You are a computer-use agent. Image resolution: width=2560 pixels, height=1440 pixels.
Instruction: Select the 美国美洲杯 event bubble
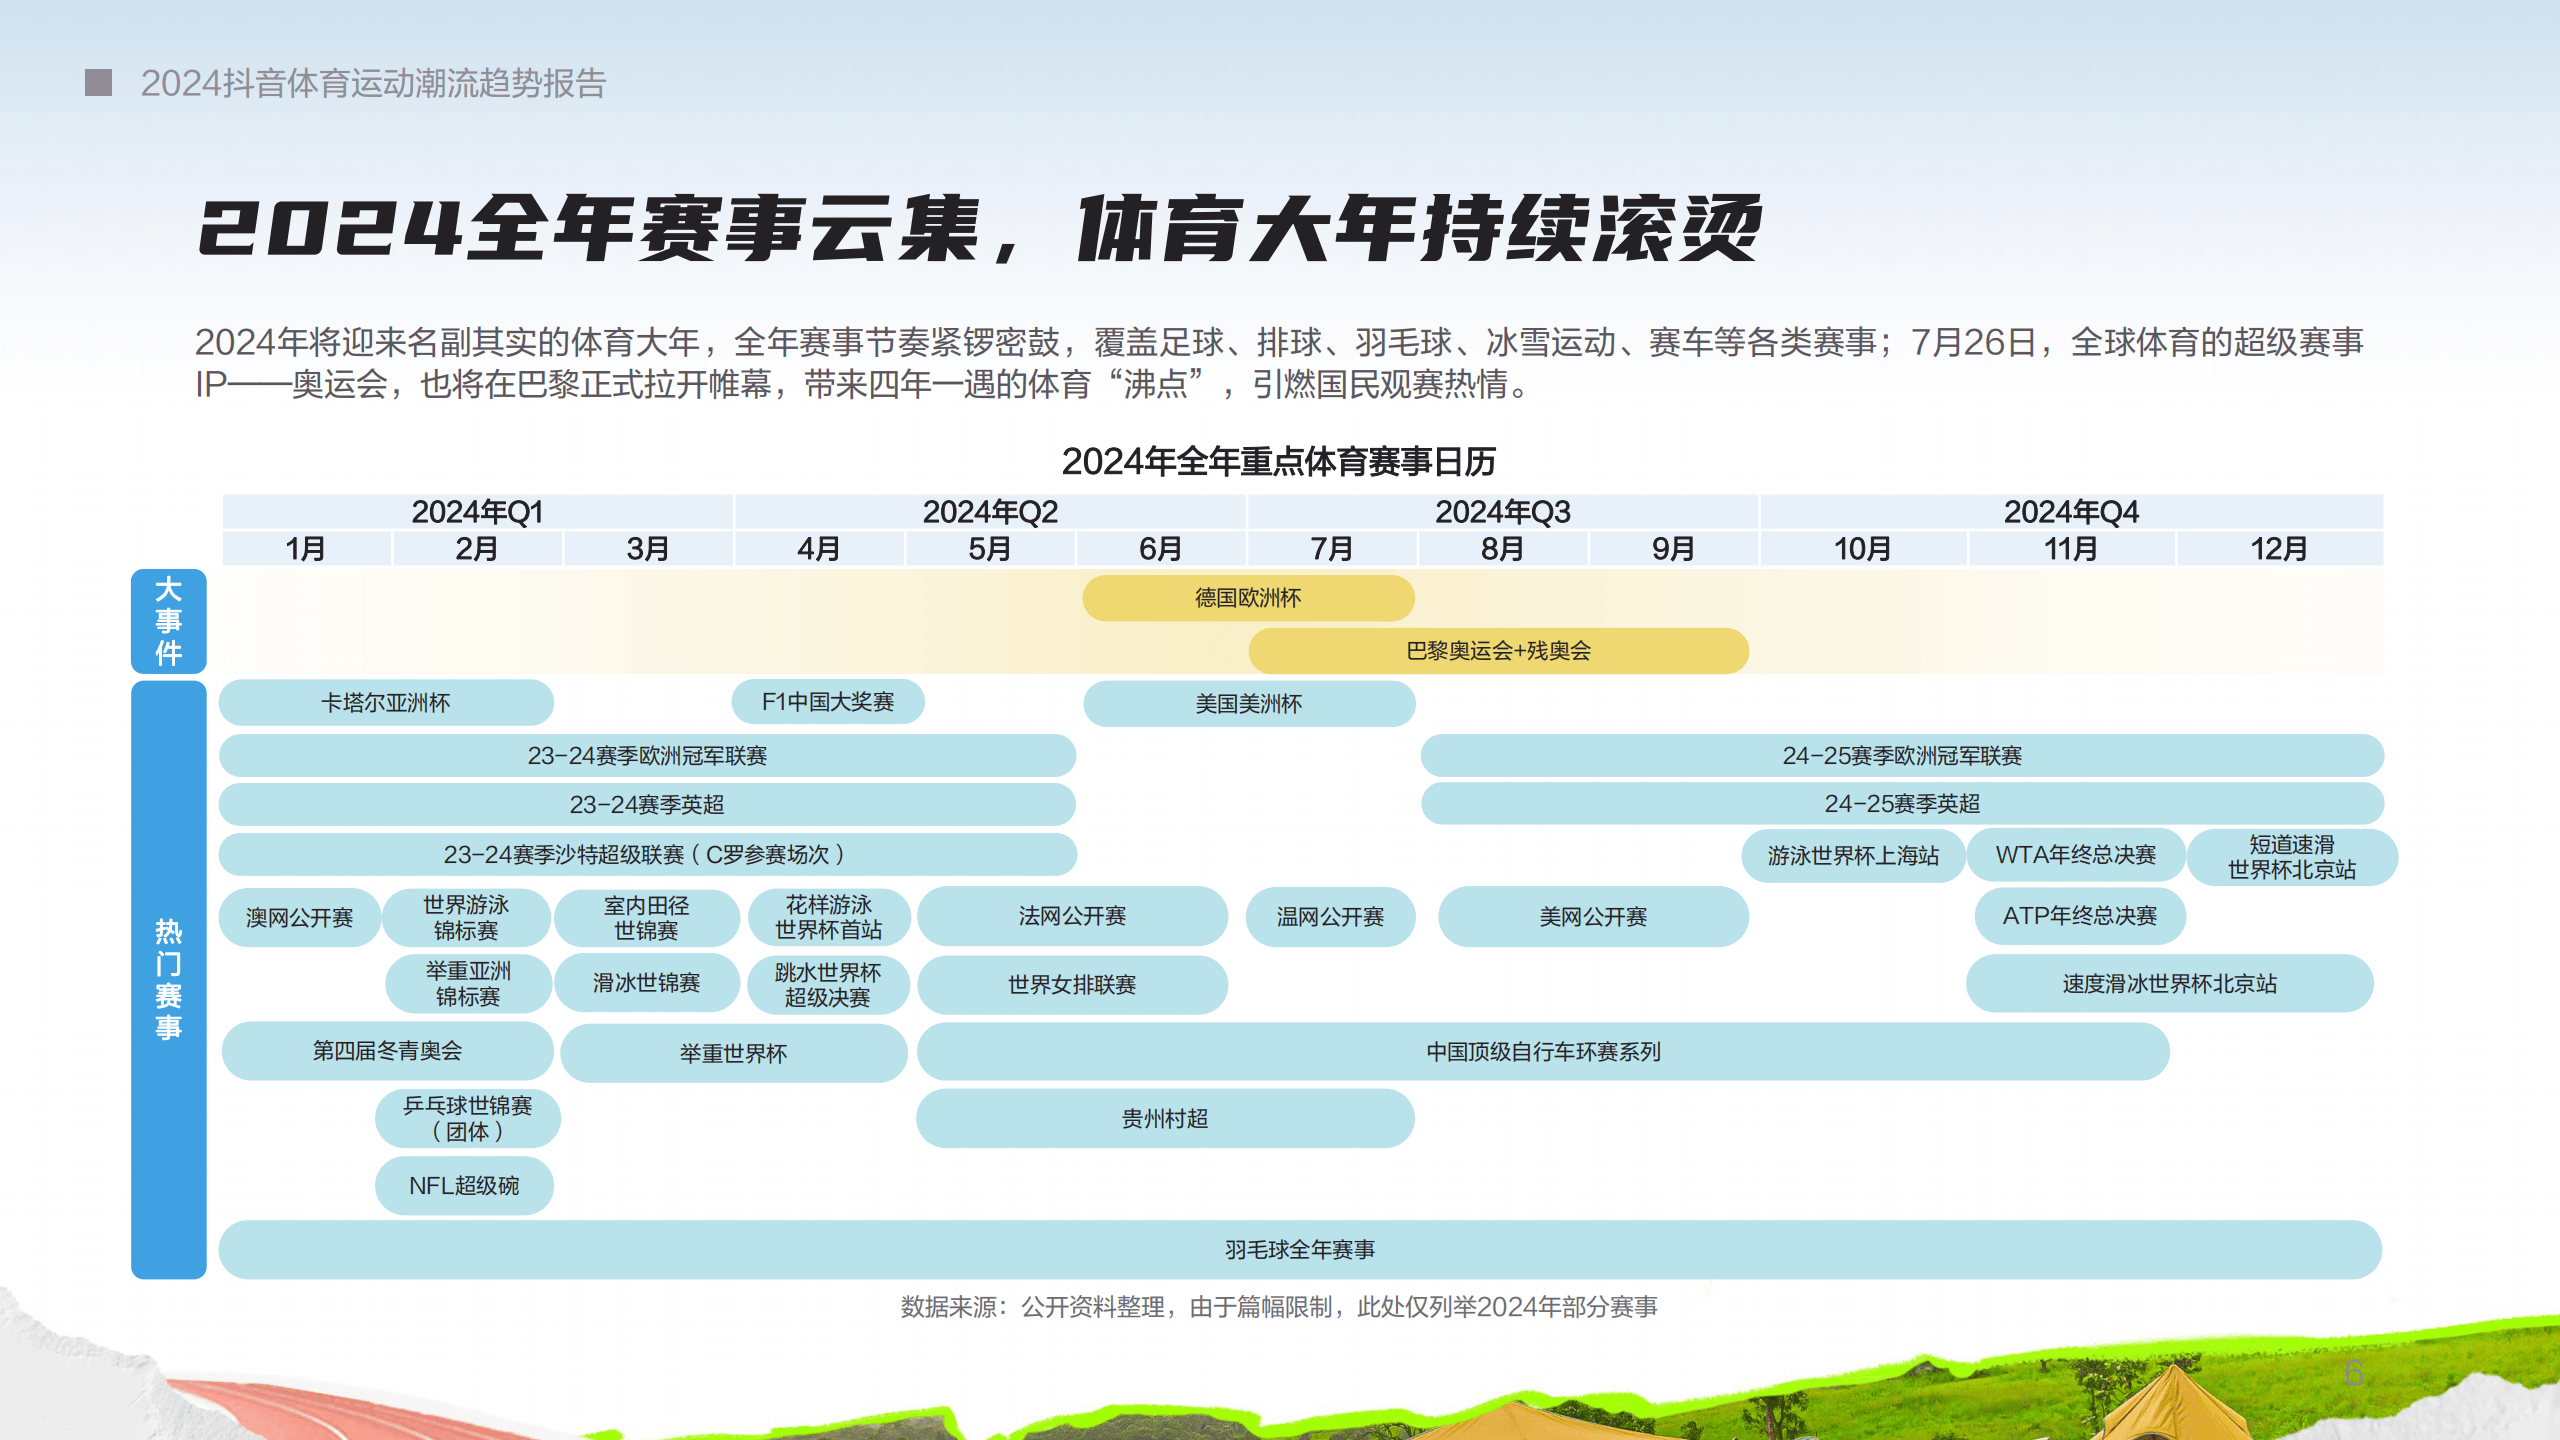(x=1248, y=704)
